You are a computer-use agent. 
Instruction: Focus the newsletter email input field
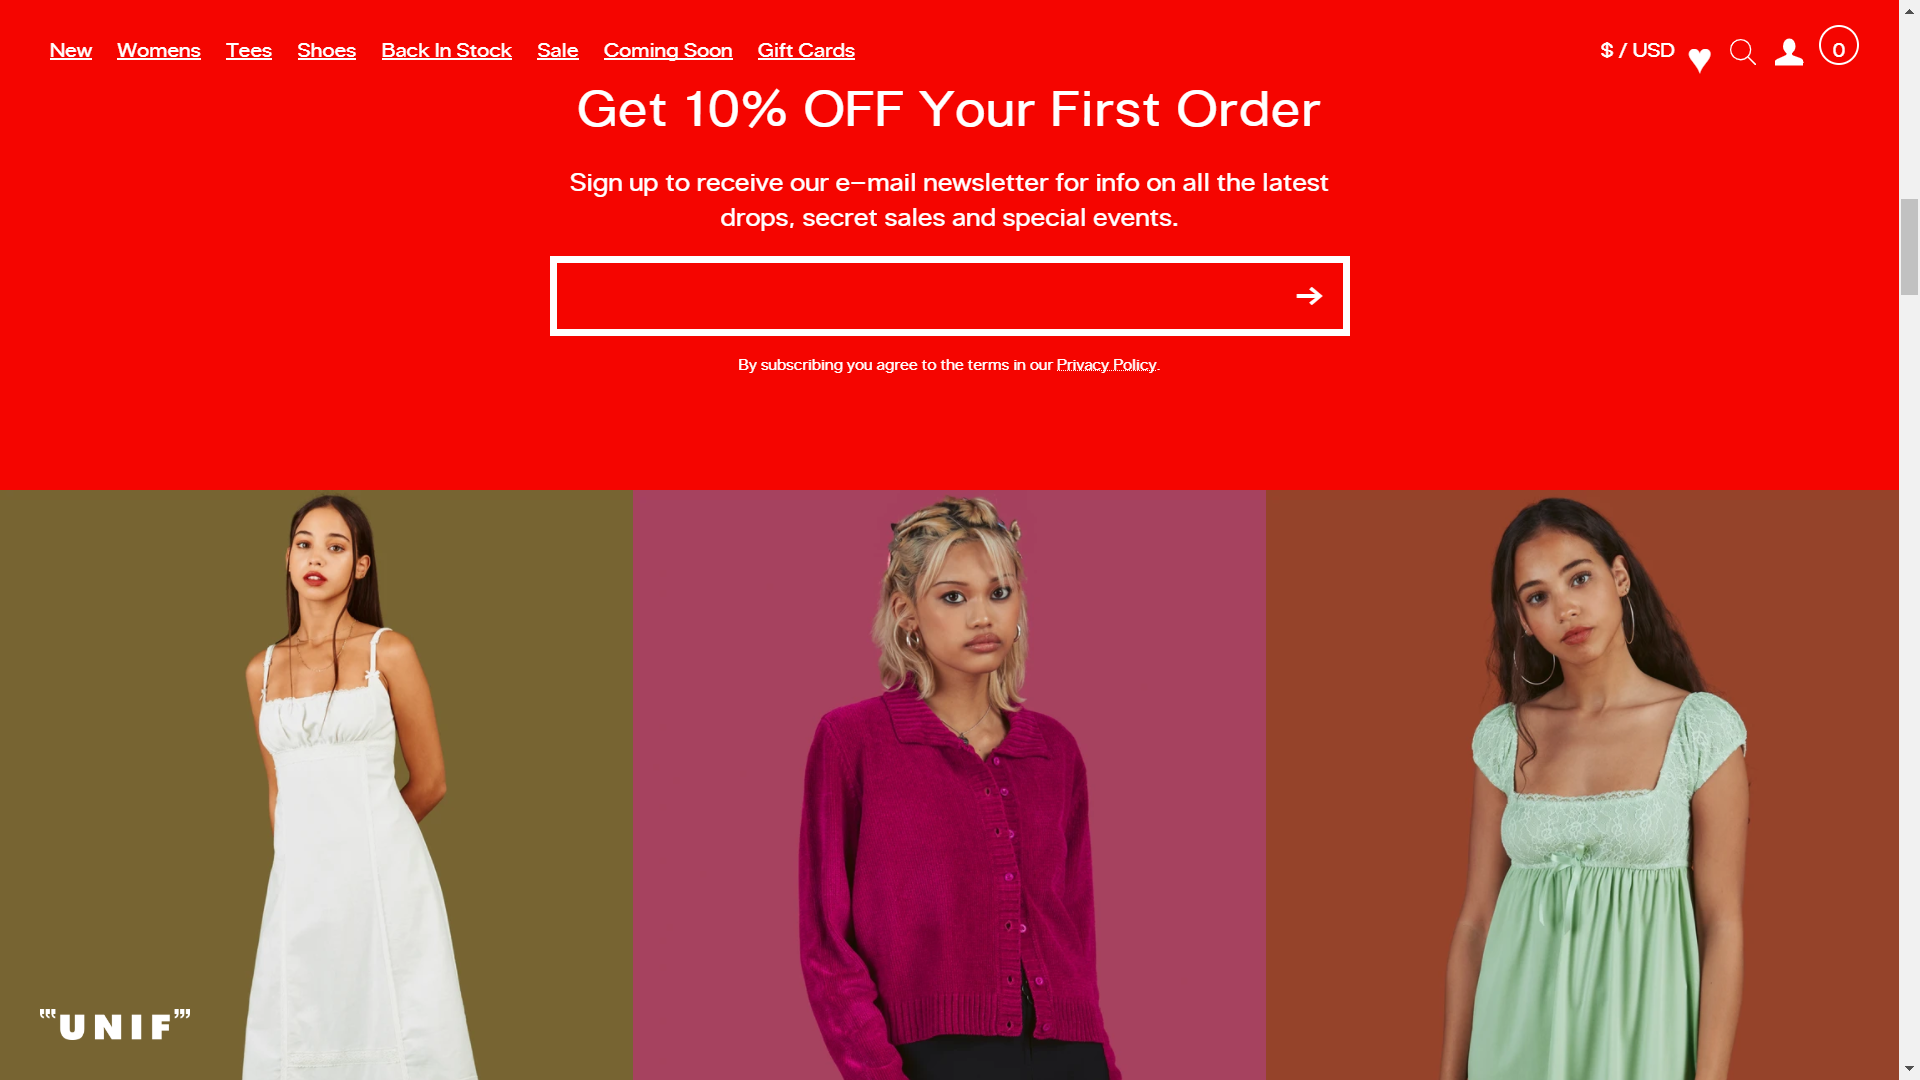(920, 296)
